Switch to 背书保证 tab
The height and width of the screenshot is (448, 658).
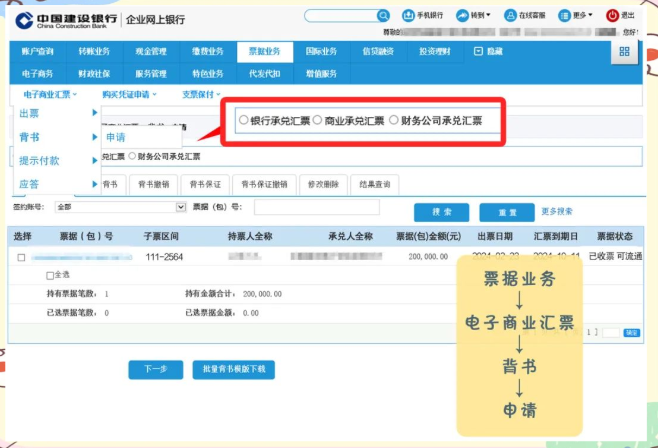pos(205,185)
